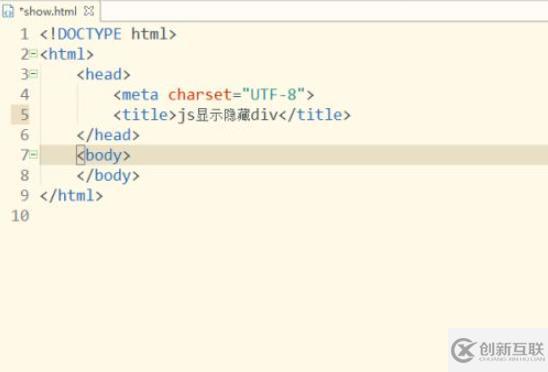The image size is (548, 372).
Task: Click the closing </body> tag
Action: 108,176
